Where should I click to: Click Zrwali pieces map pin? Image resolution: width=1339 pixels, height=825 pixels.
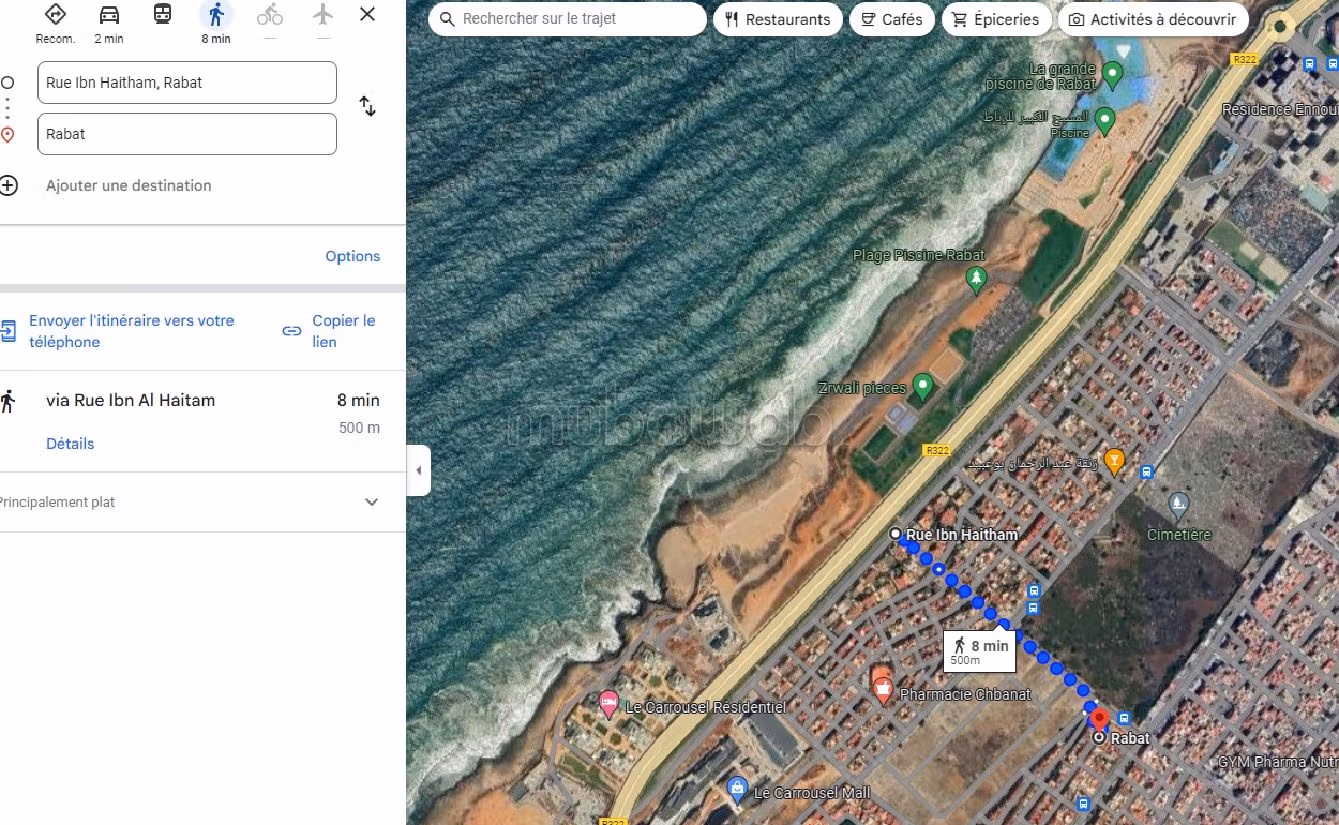[923, 386]
